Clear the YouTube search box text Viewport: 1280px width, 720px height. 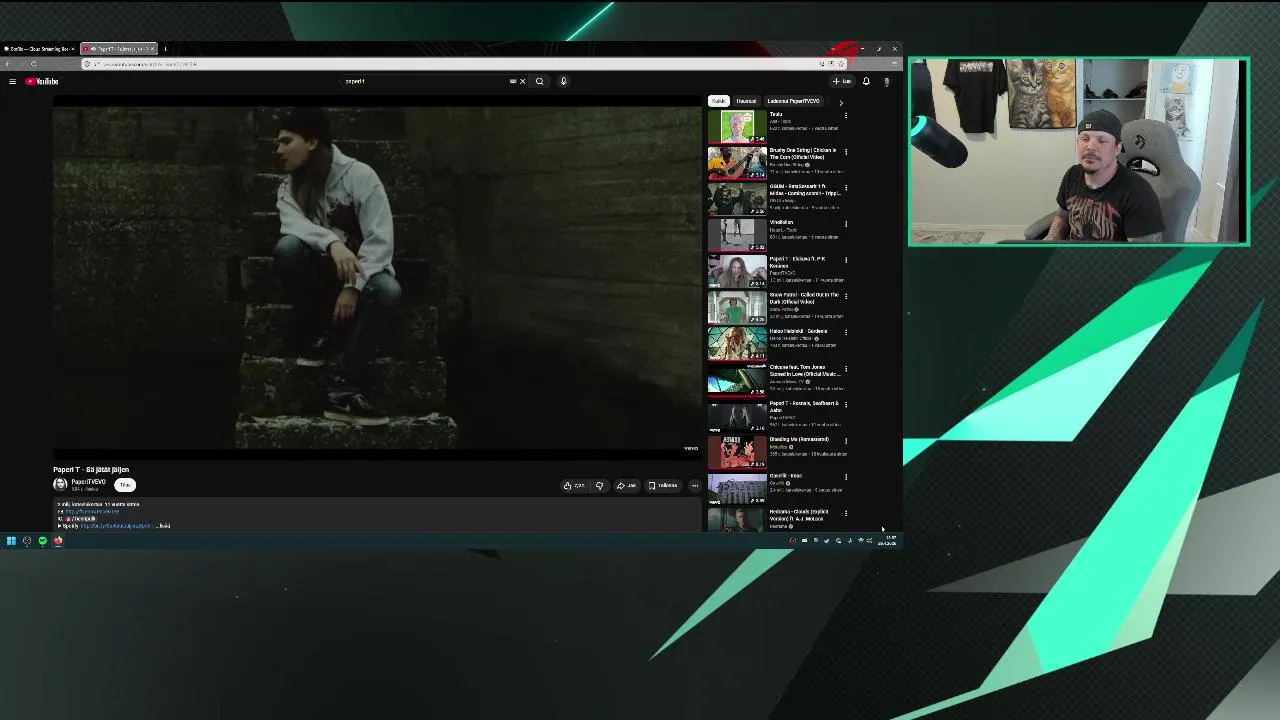click(522, 81)
